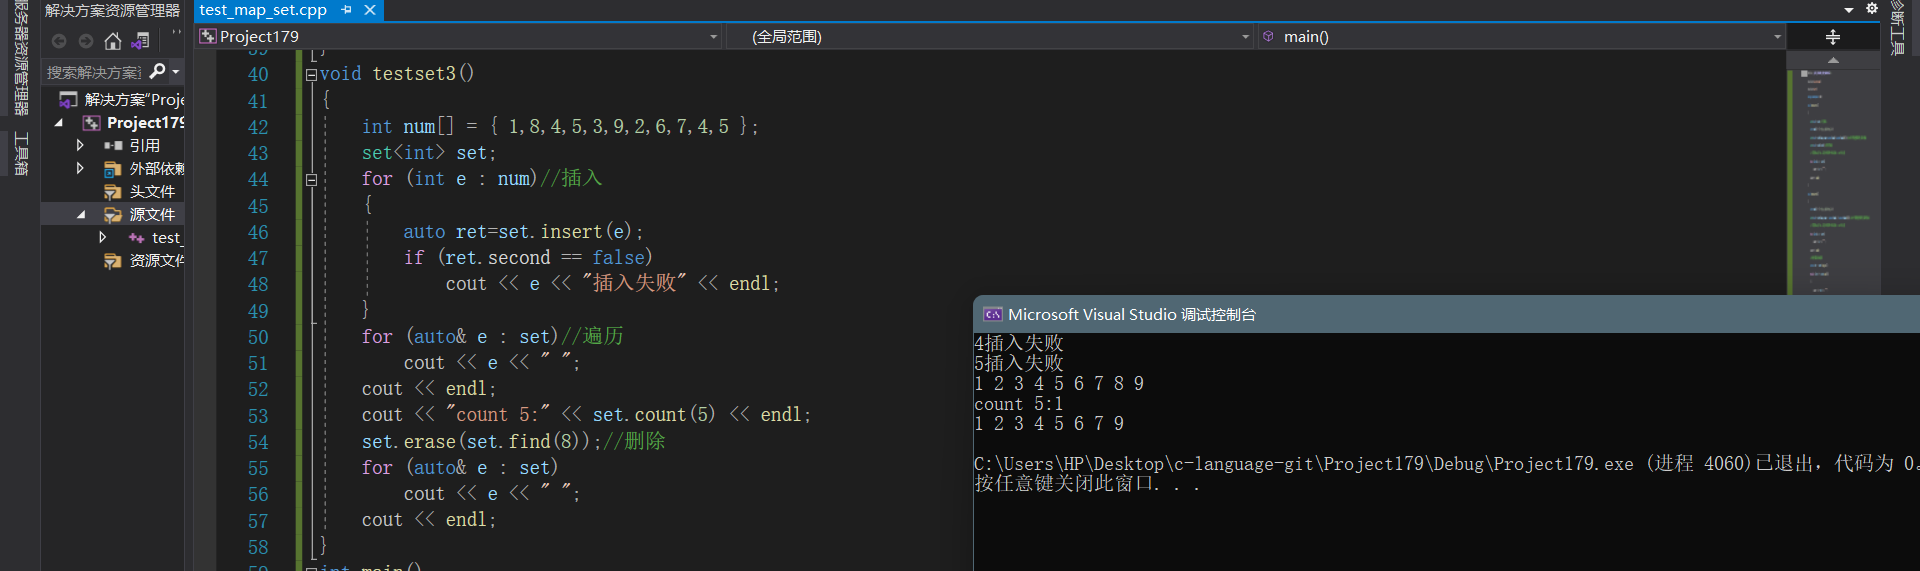The height and width of the screenshot is (571, 1920).
Task: Expand the 引用 references node
Action: (x=80, y=145)
